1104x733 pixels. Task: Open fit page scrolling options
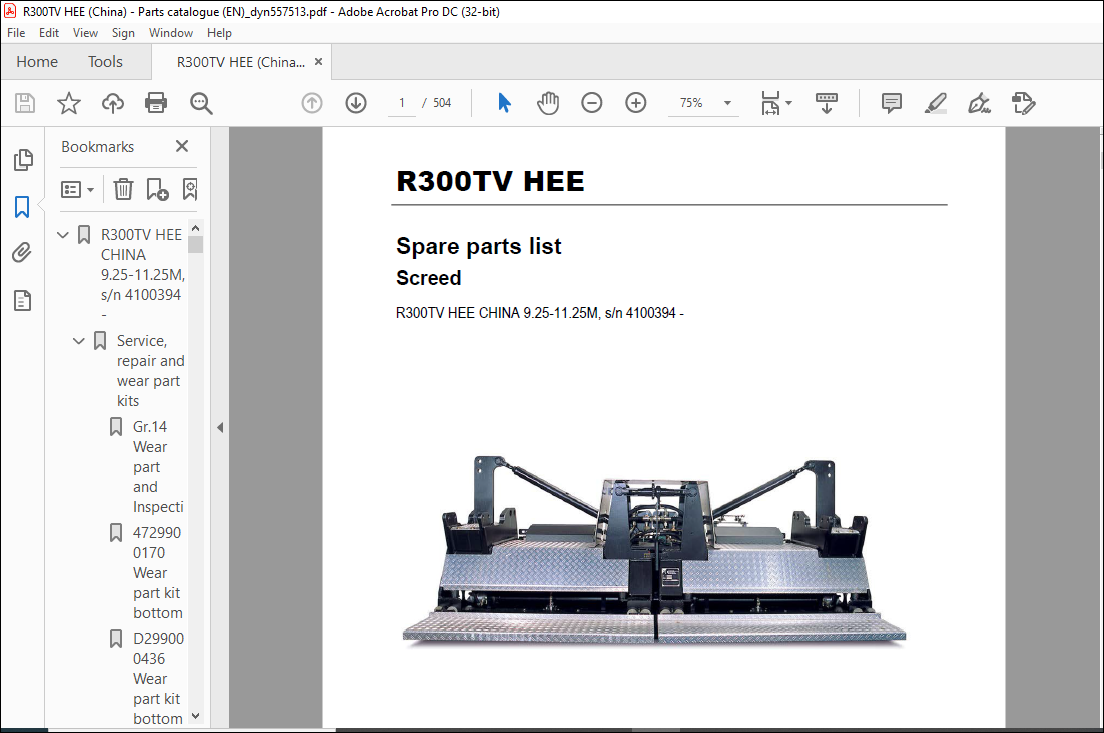point(776,103)
